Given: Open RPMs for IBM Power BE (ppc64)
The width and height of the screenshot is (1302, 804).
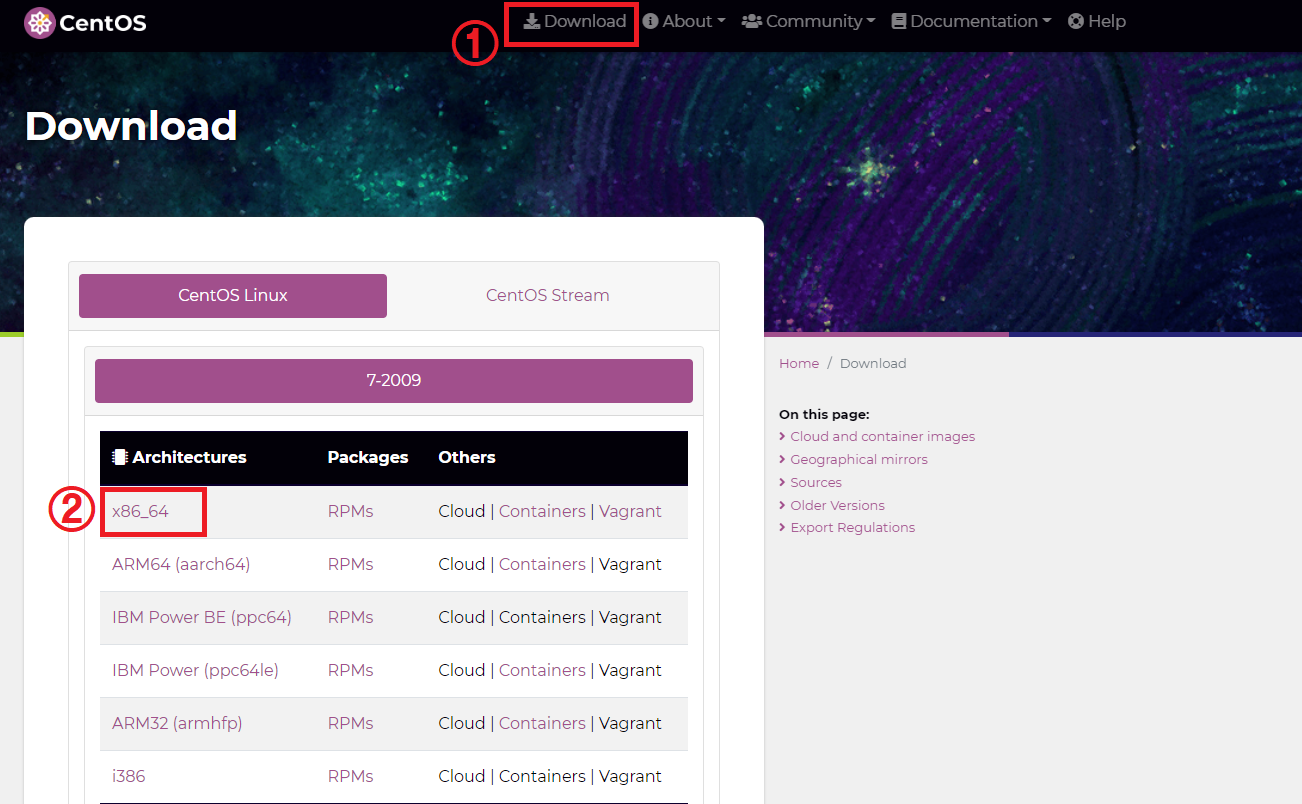Looking at the screenshot, I should [350, 617].
